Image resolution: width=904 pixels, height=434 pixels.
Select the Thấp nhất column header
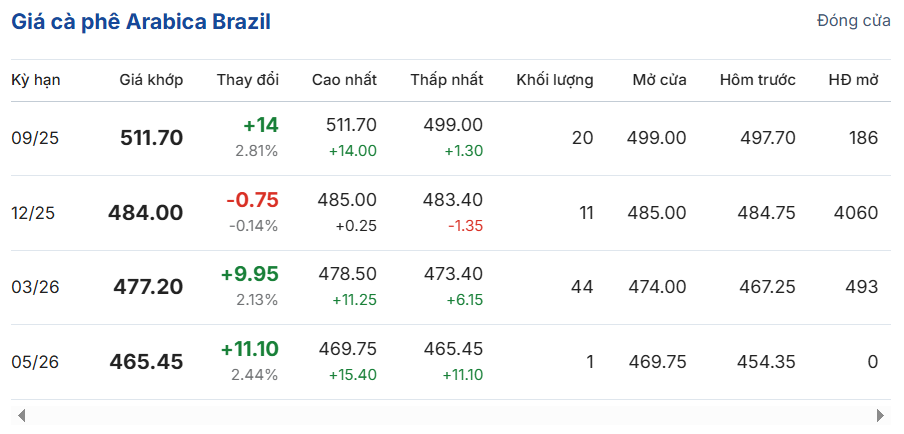pyautogui.click(x=447, y=80)
